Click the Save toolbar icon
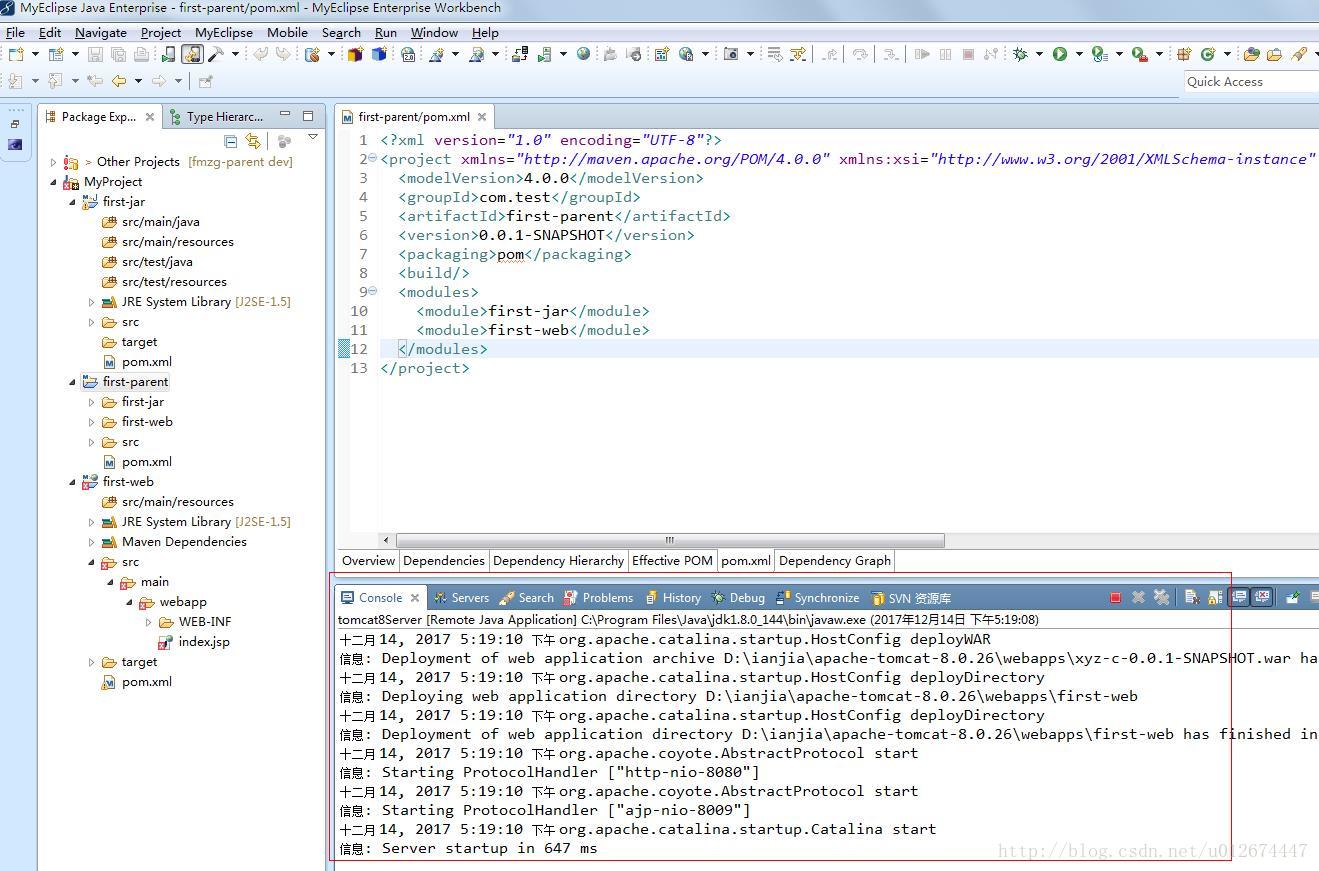Viewport: 1319px width, 871px height. coord(95,54)
